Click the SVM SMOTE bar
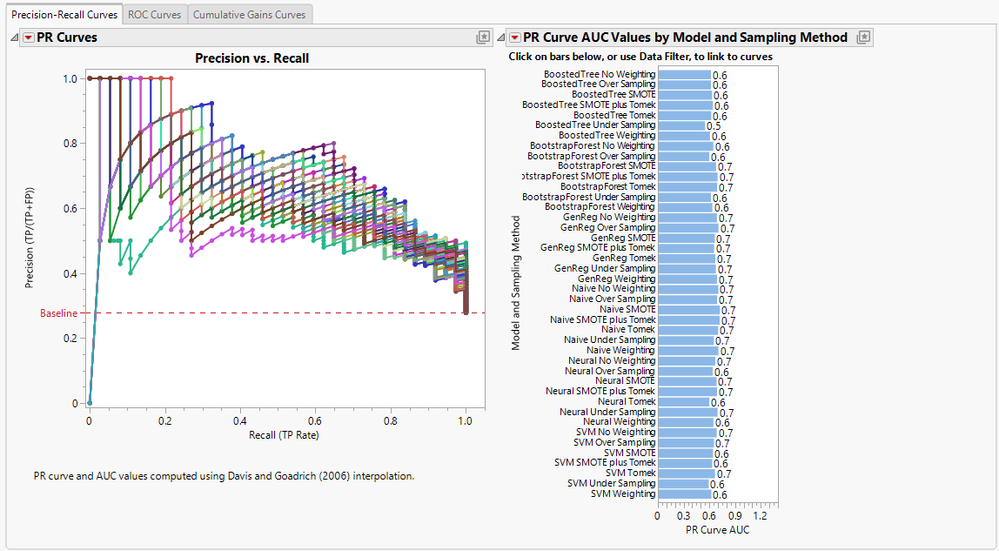Screen dimensions: 999x551 pos(685,453)
